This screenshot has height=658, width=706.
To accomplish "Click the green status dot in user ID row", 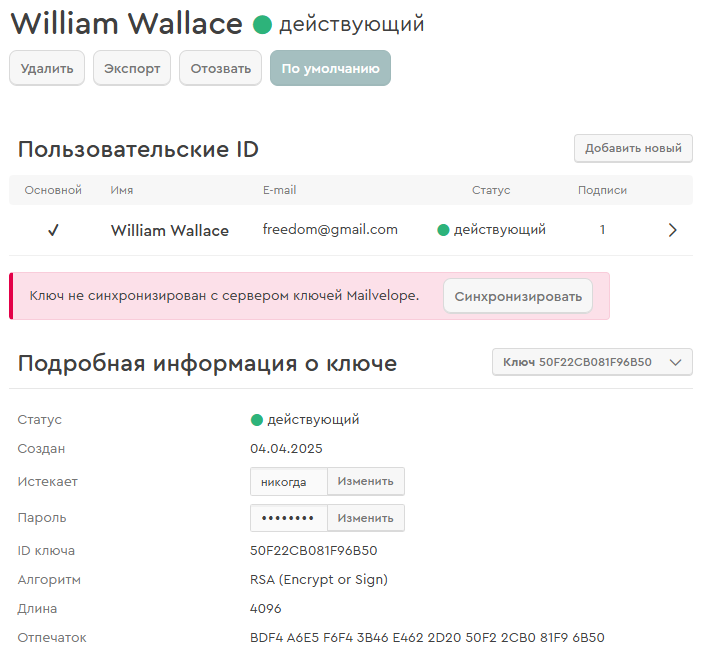I will (443, 230).
